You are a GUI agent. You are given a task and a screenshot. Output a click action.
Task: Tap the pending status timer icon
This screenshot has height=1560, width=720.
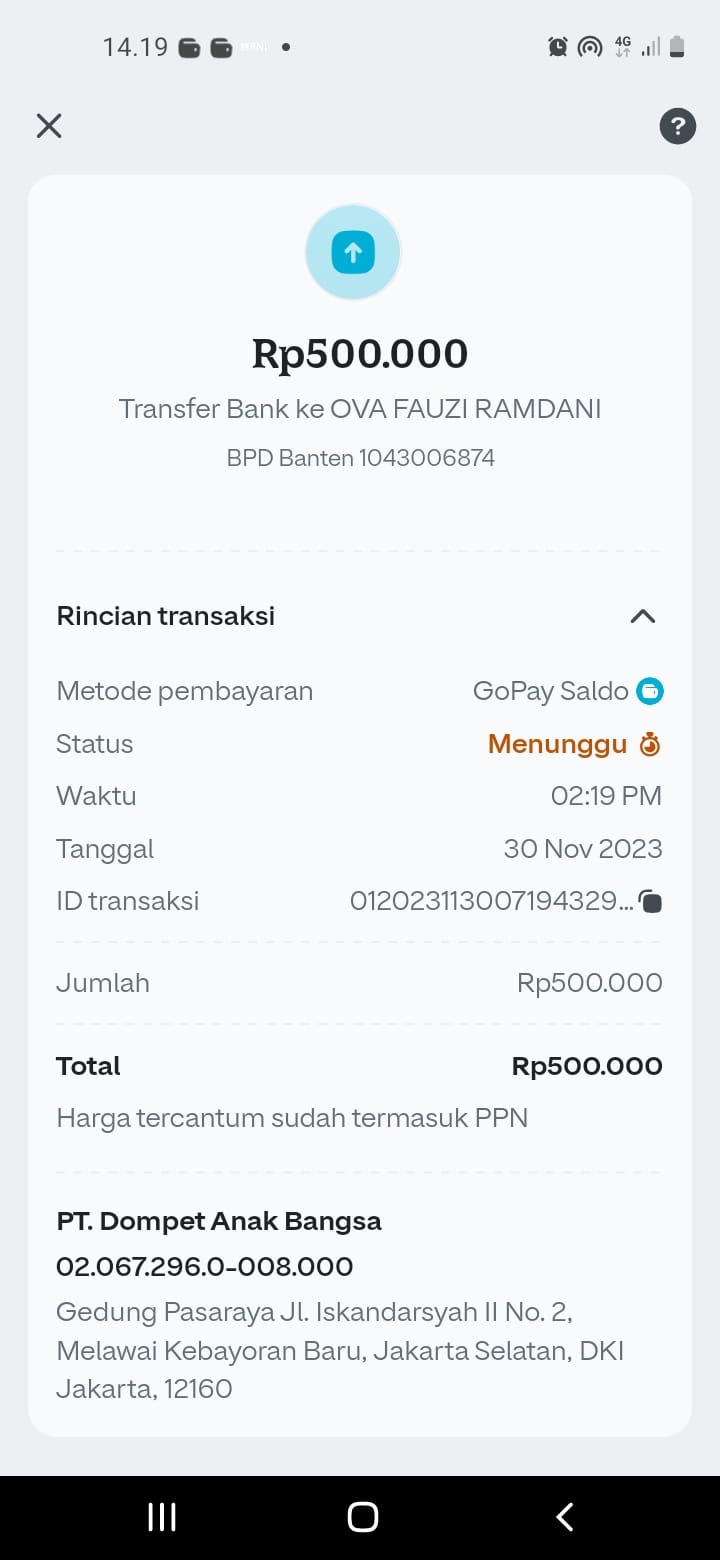650,744
